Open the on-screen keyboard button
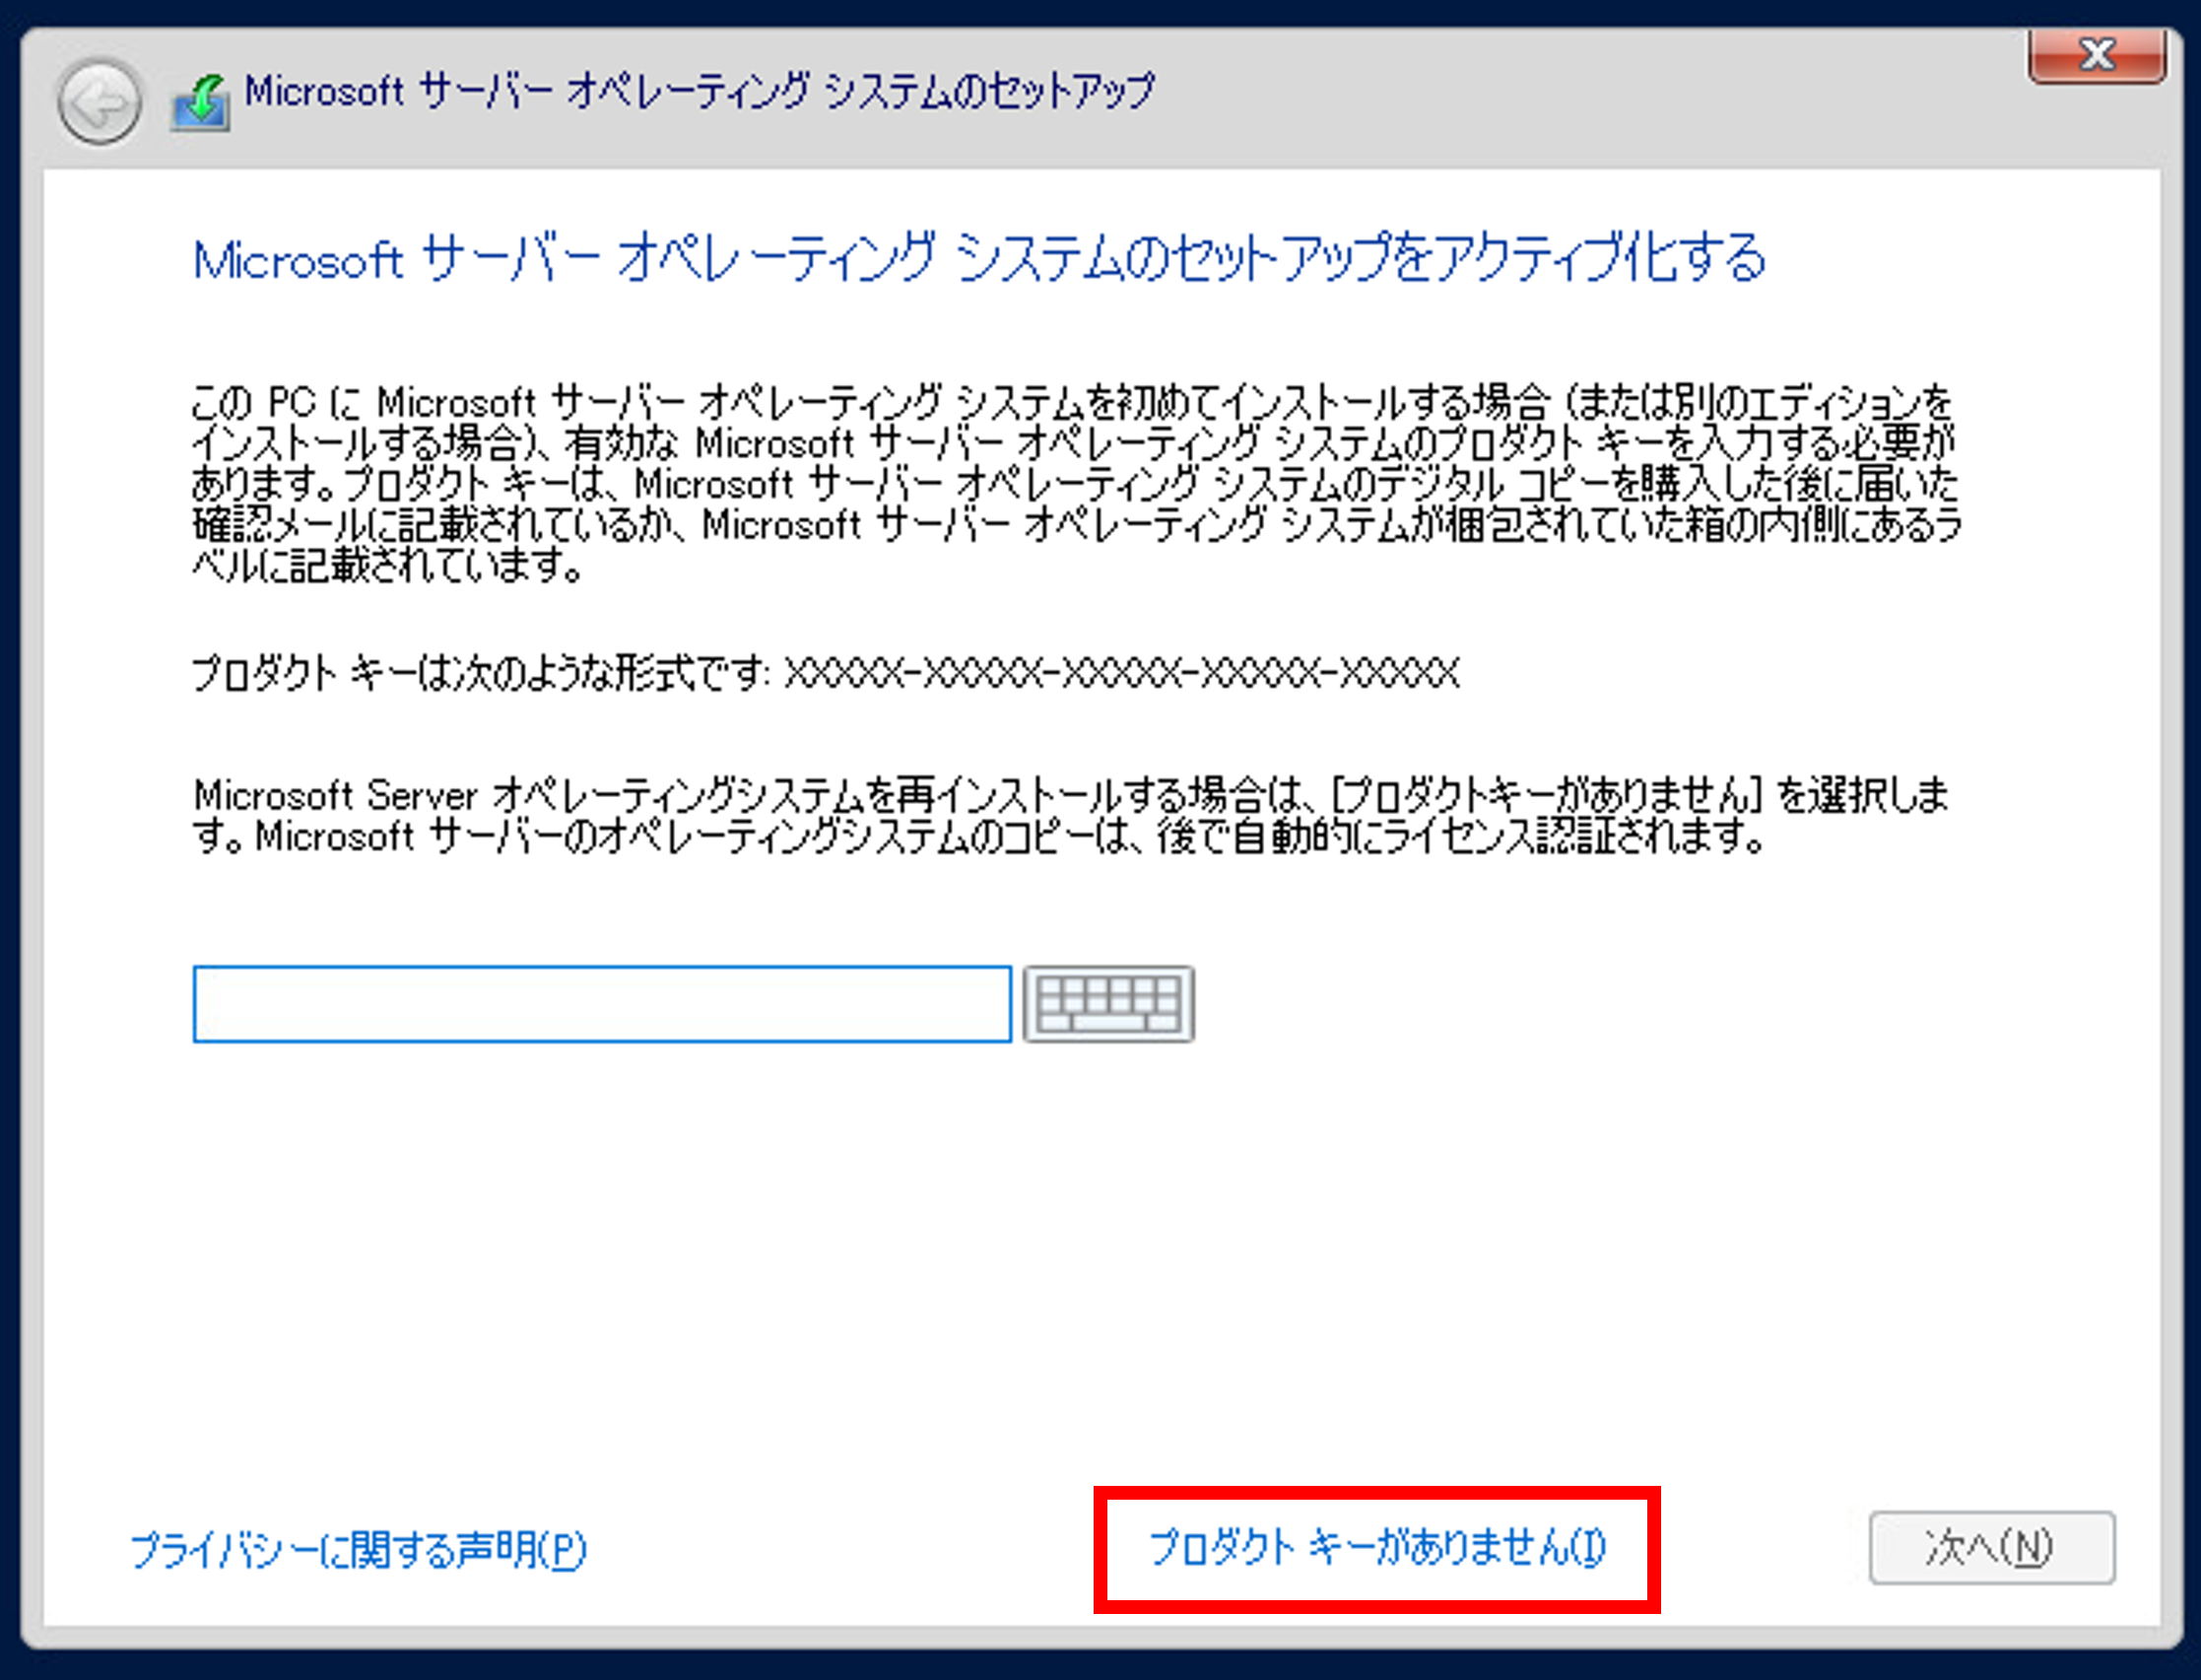The height and width of the screenshot is (1680, 2201). (x=1108, y=1004)
